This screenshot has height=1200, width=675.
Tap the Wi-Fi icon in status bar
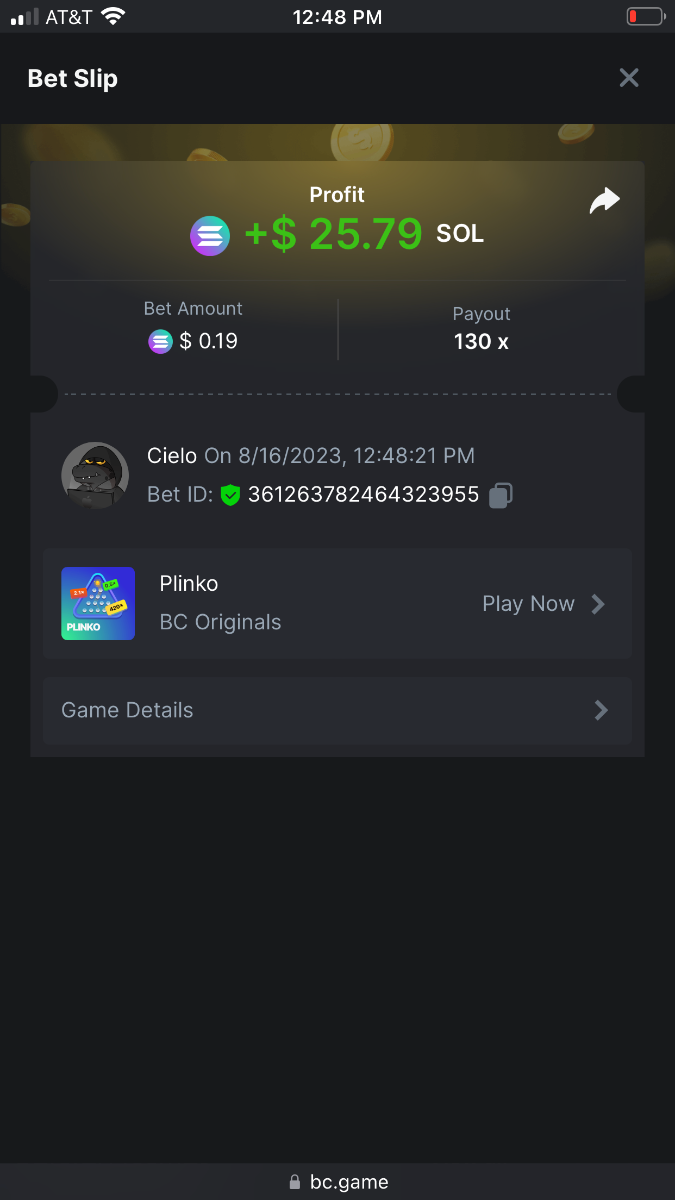coord(113,17)
